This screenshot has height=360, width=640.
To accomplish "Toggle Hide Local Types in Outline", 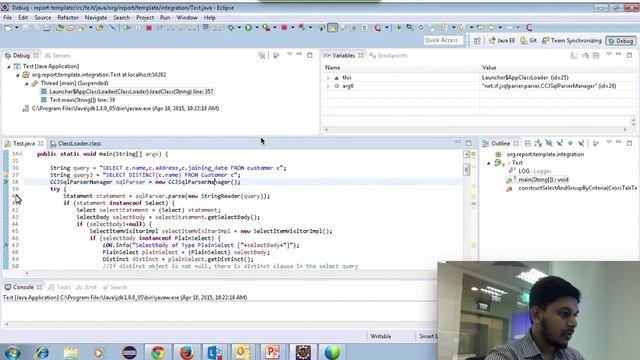I will tap(581, 143).
